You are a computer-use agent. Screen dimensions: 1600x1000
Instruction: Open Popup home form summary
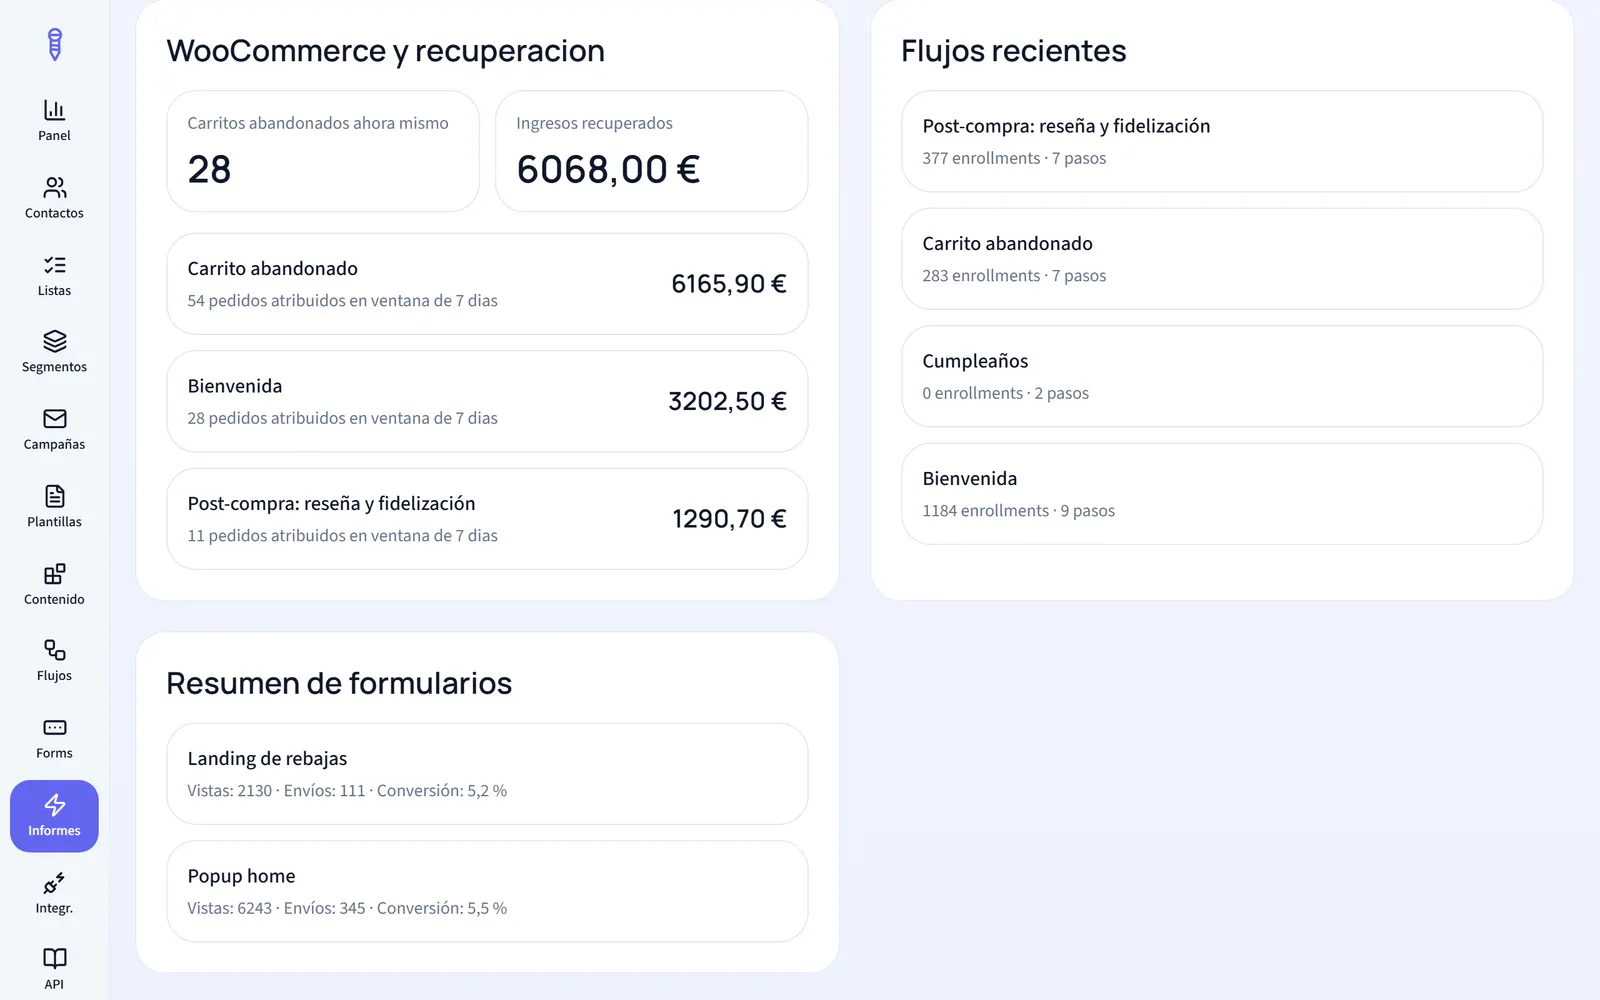point(487,891)
